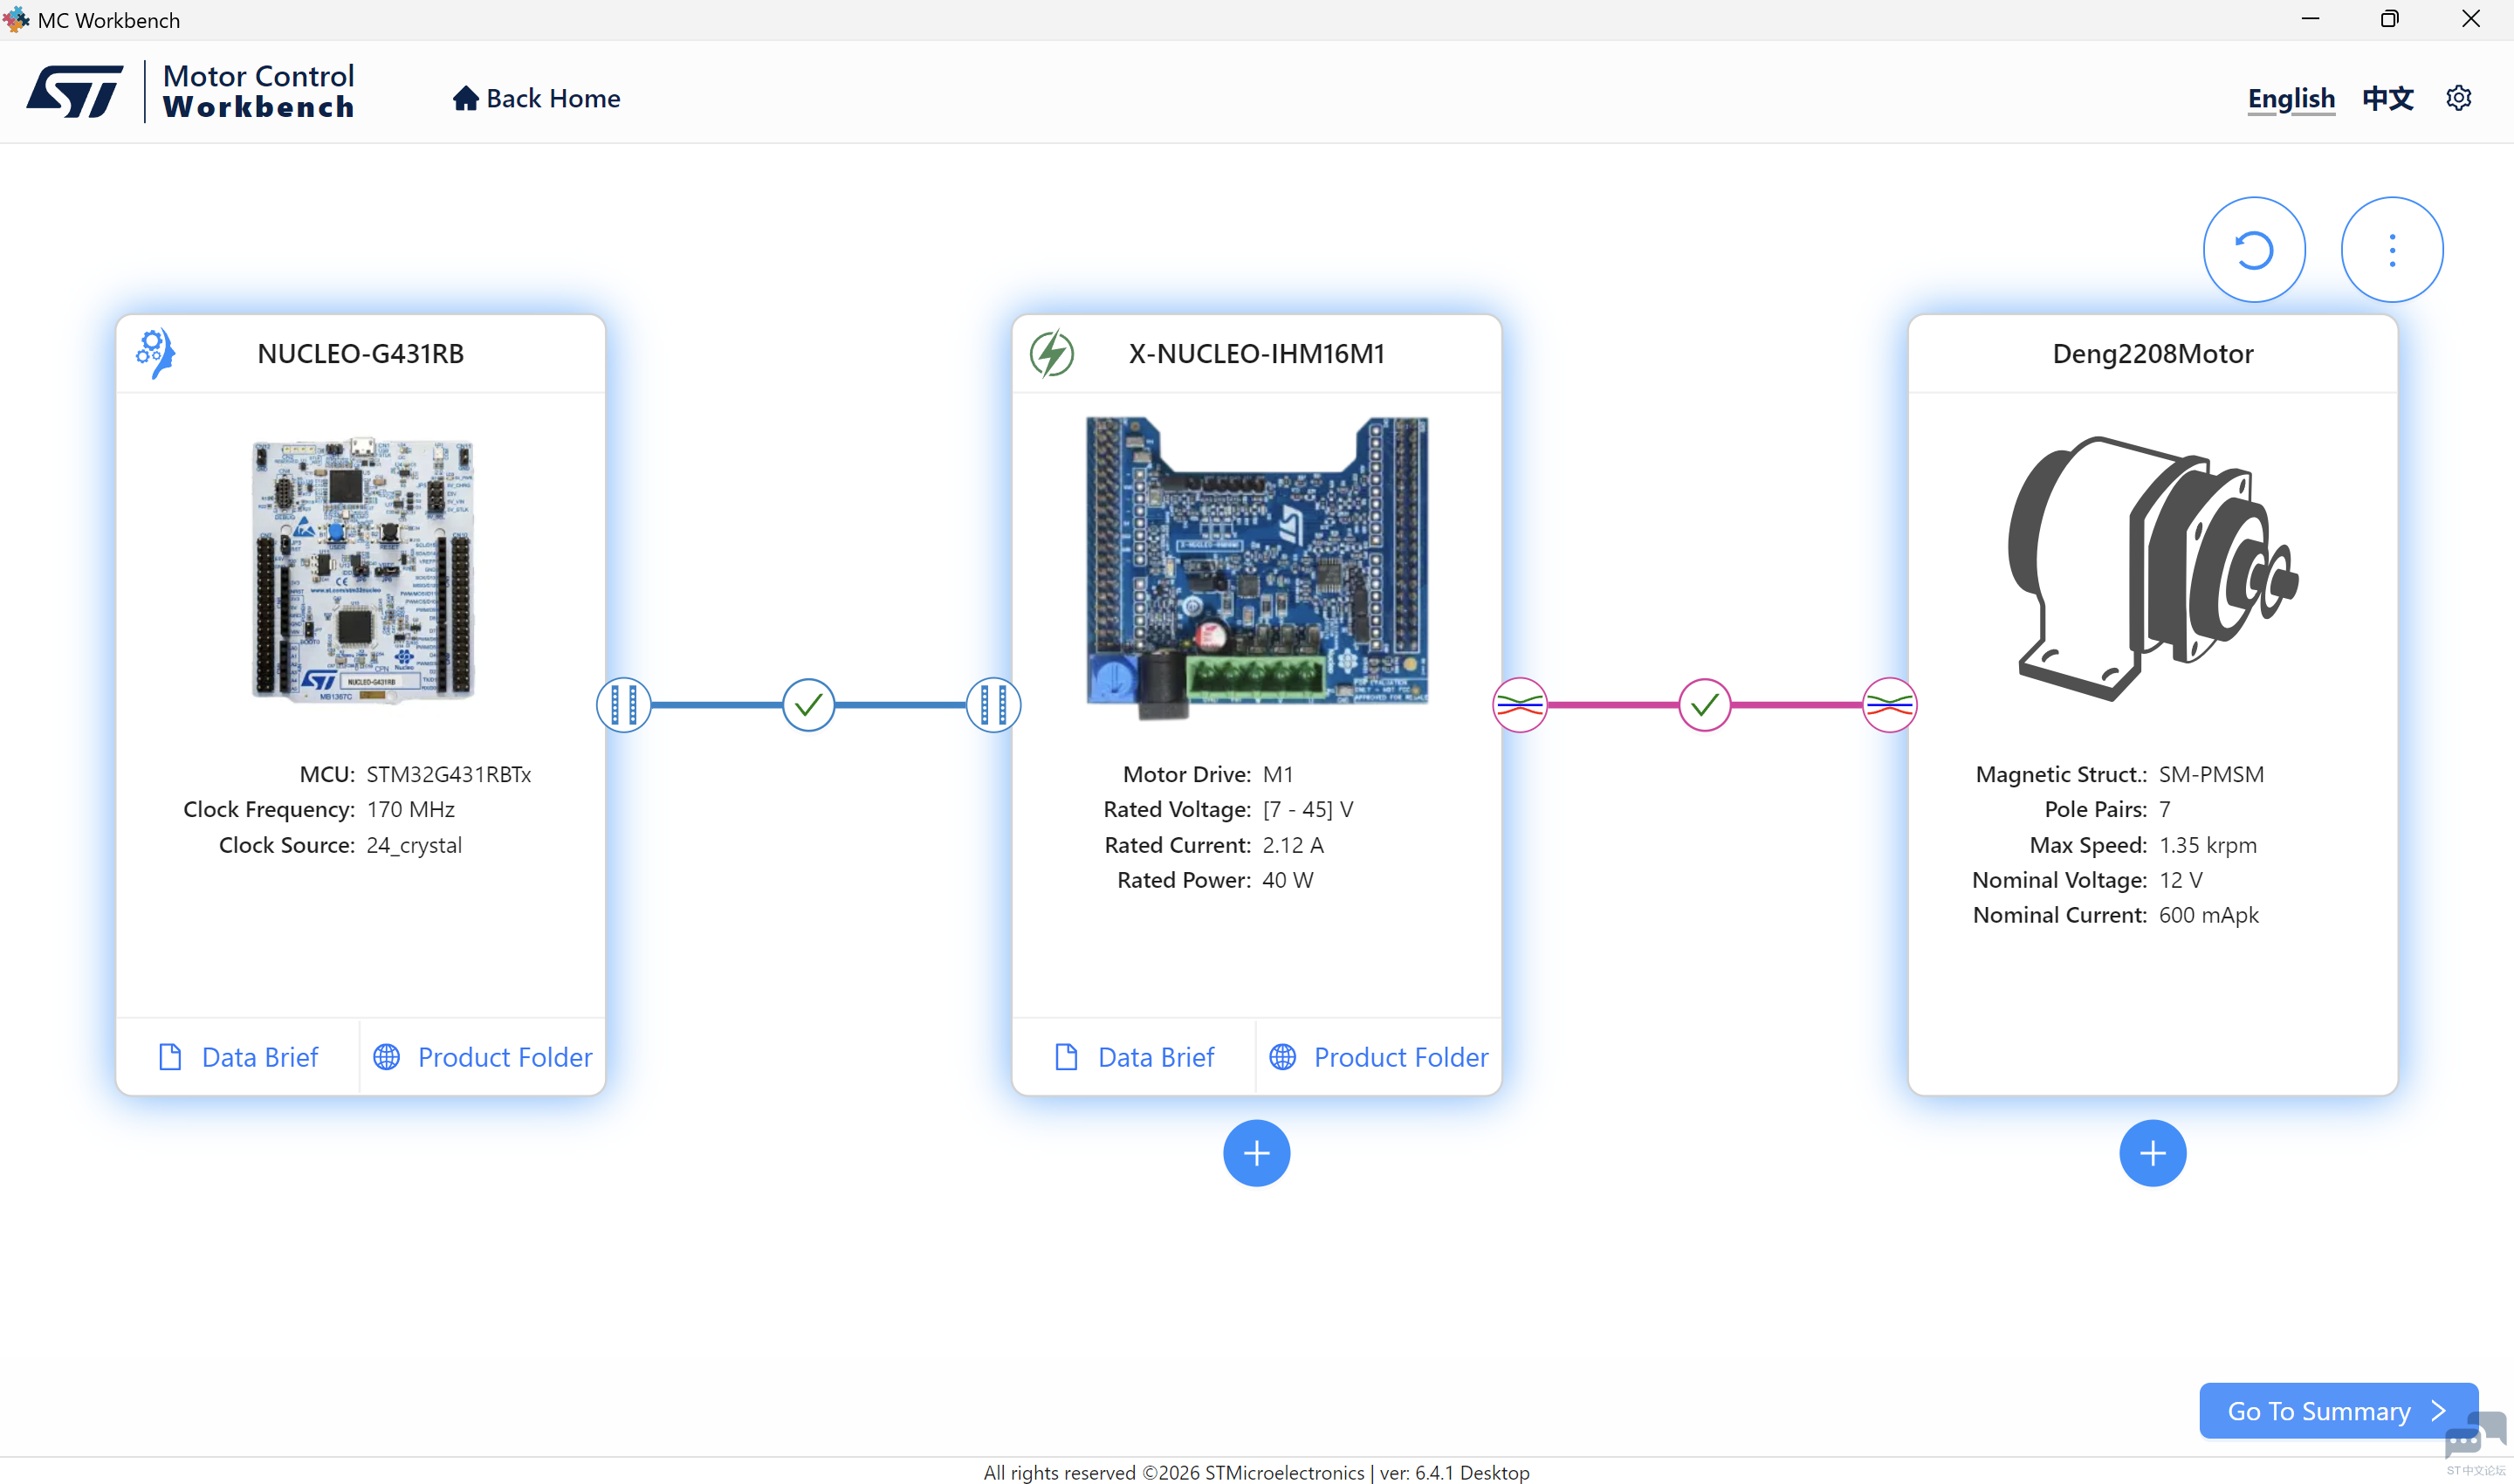The width and height of the screenshot is (2514, 1484).
Task: Click the Deng2208Motor card title
Action: click(x=2153, y=354)
